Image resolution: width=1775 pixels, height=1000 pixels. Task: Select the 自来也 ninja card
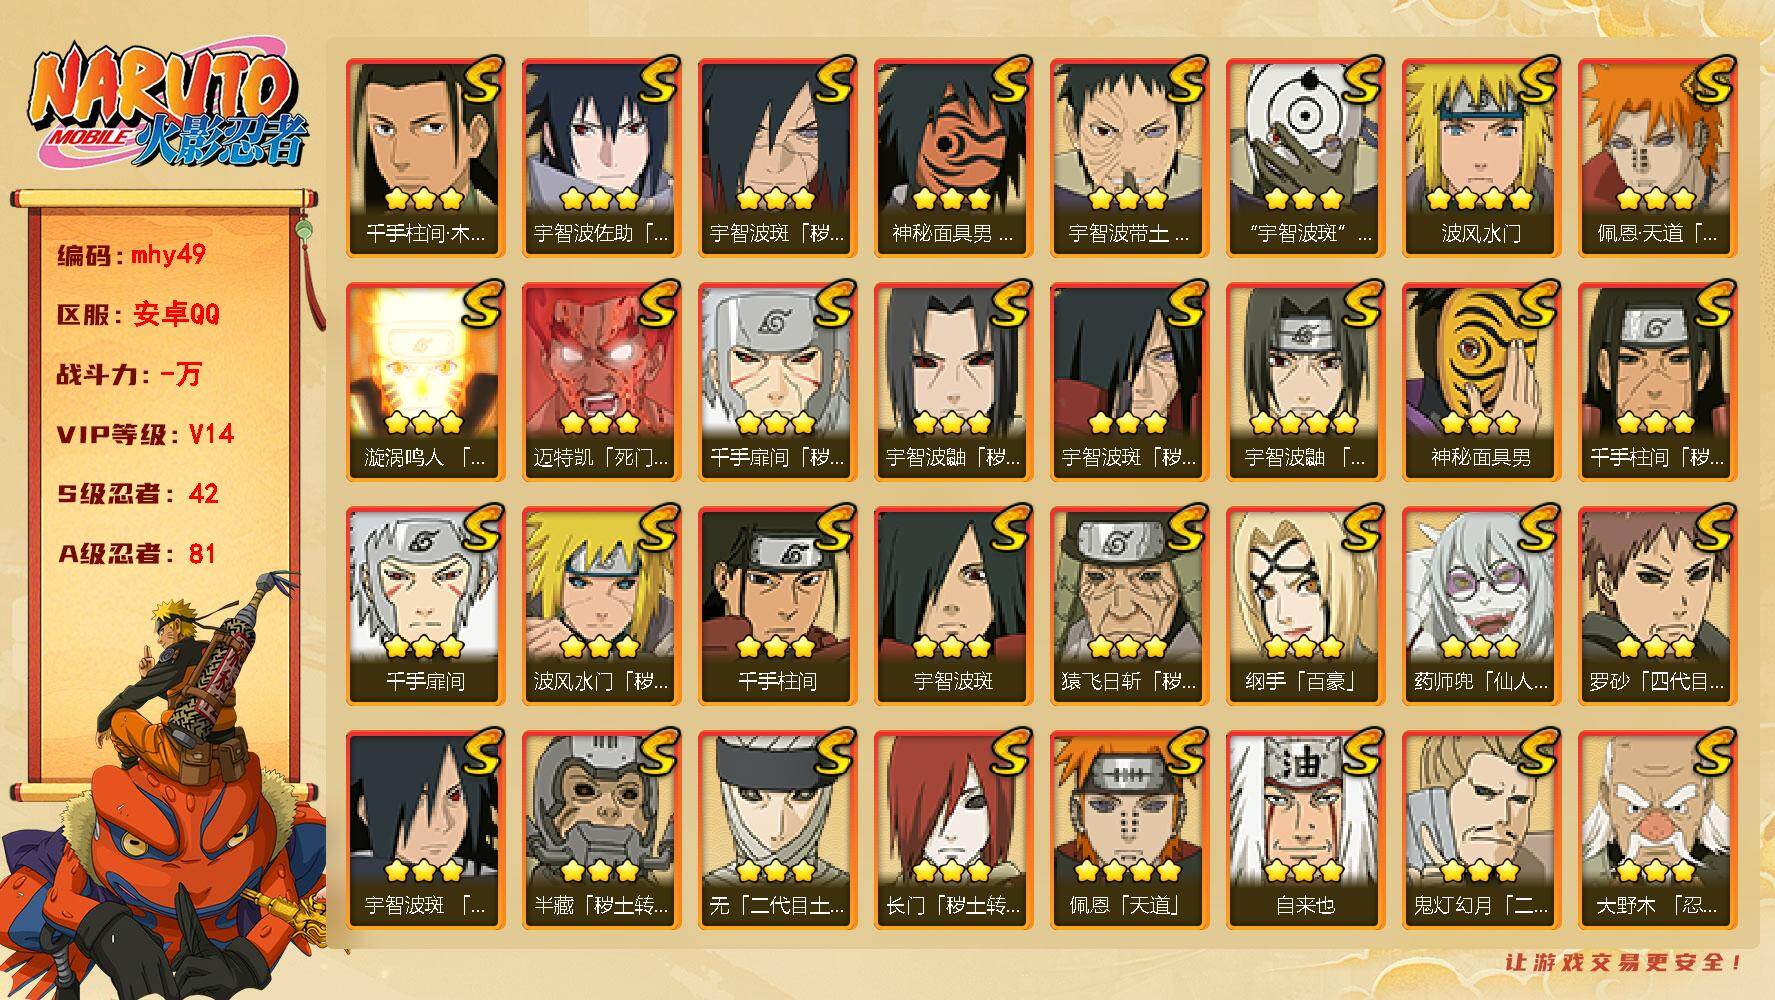pos(1305,829)
